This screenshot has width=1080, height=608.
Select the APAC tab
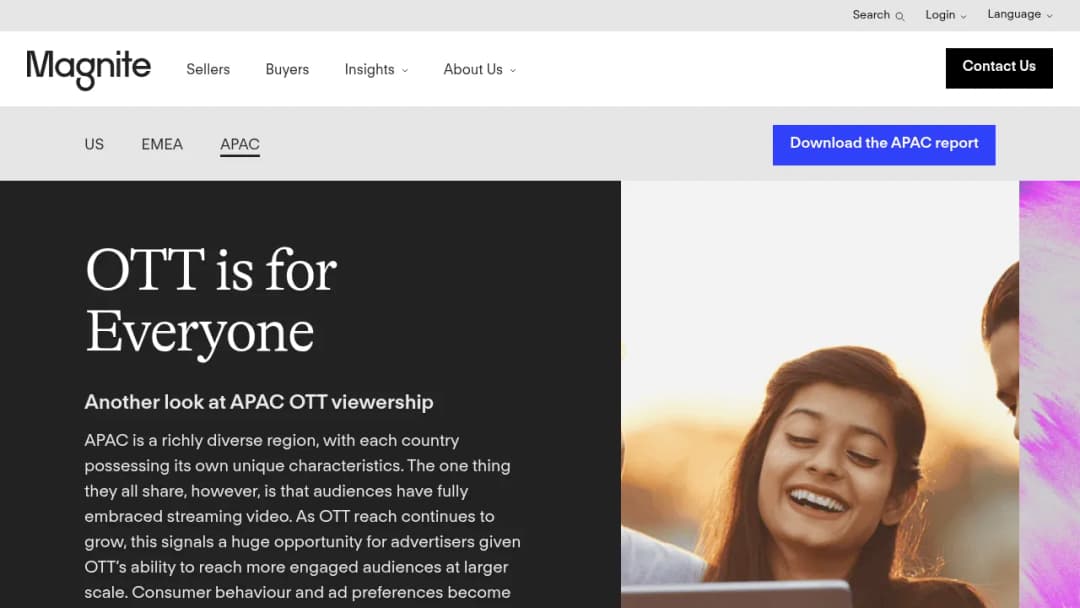[240, 145]
